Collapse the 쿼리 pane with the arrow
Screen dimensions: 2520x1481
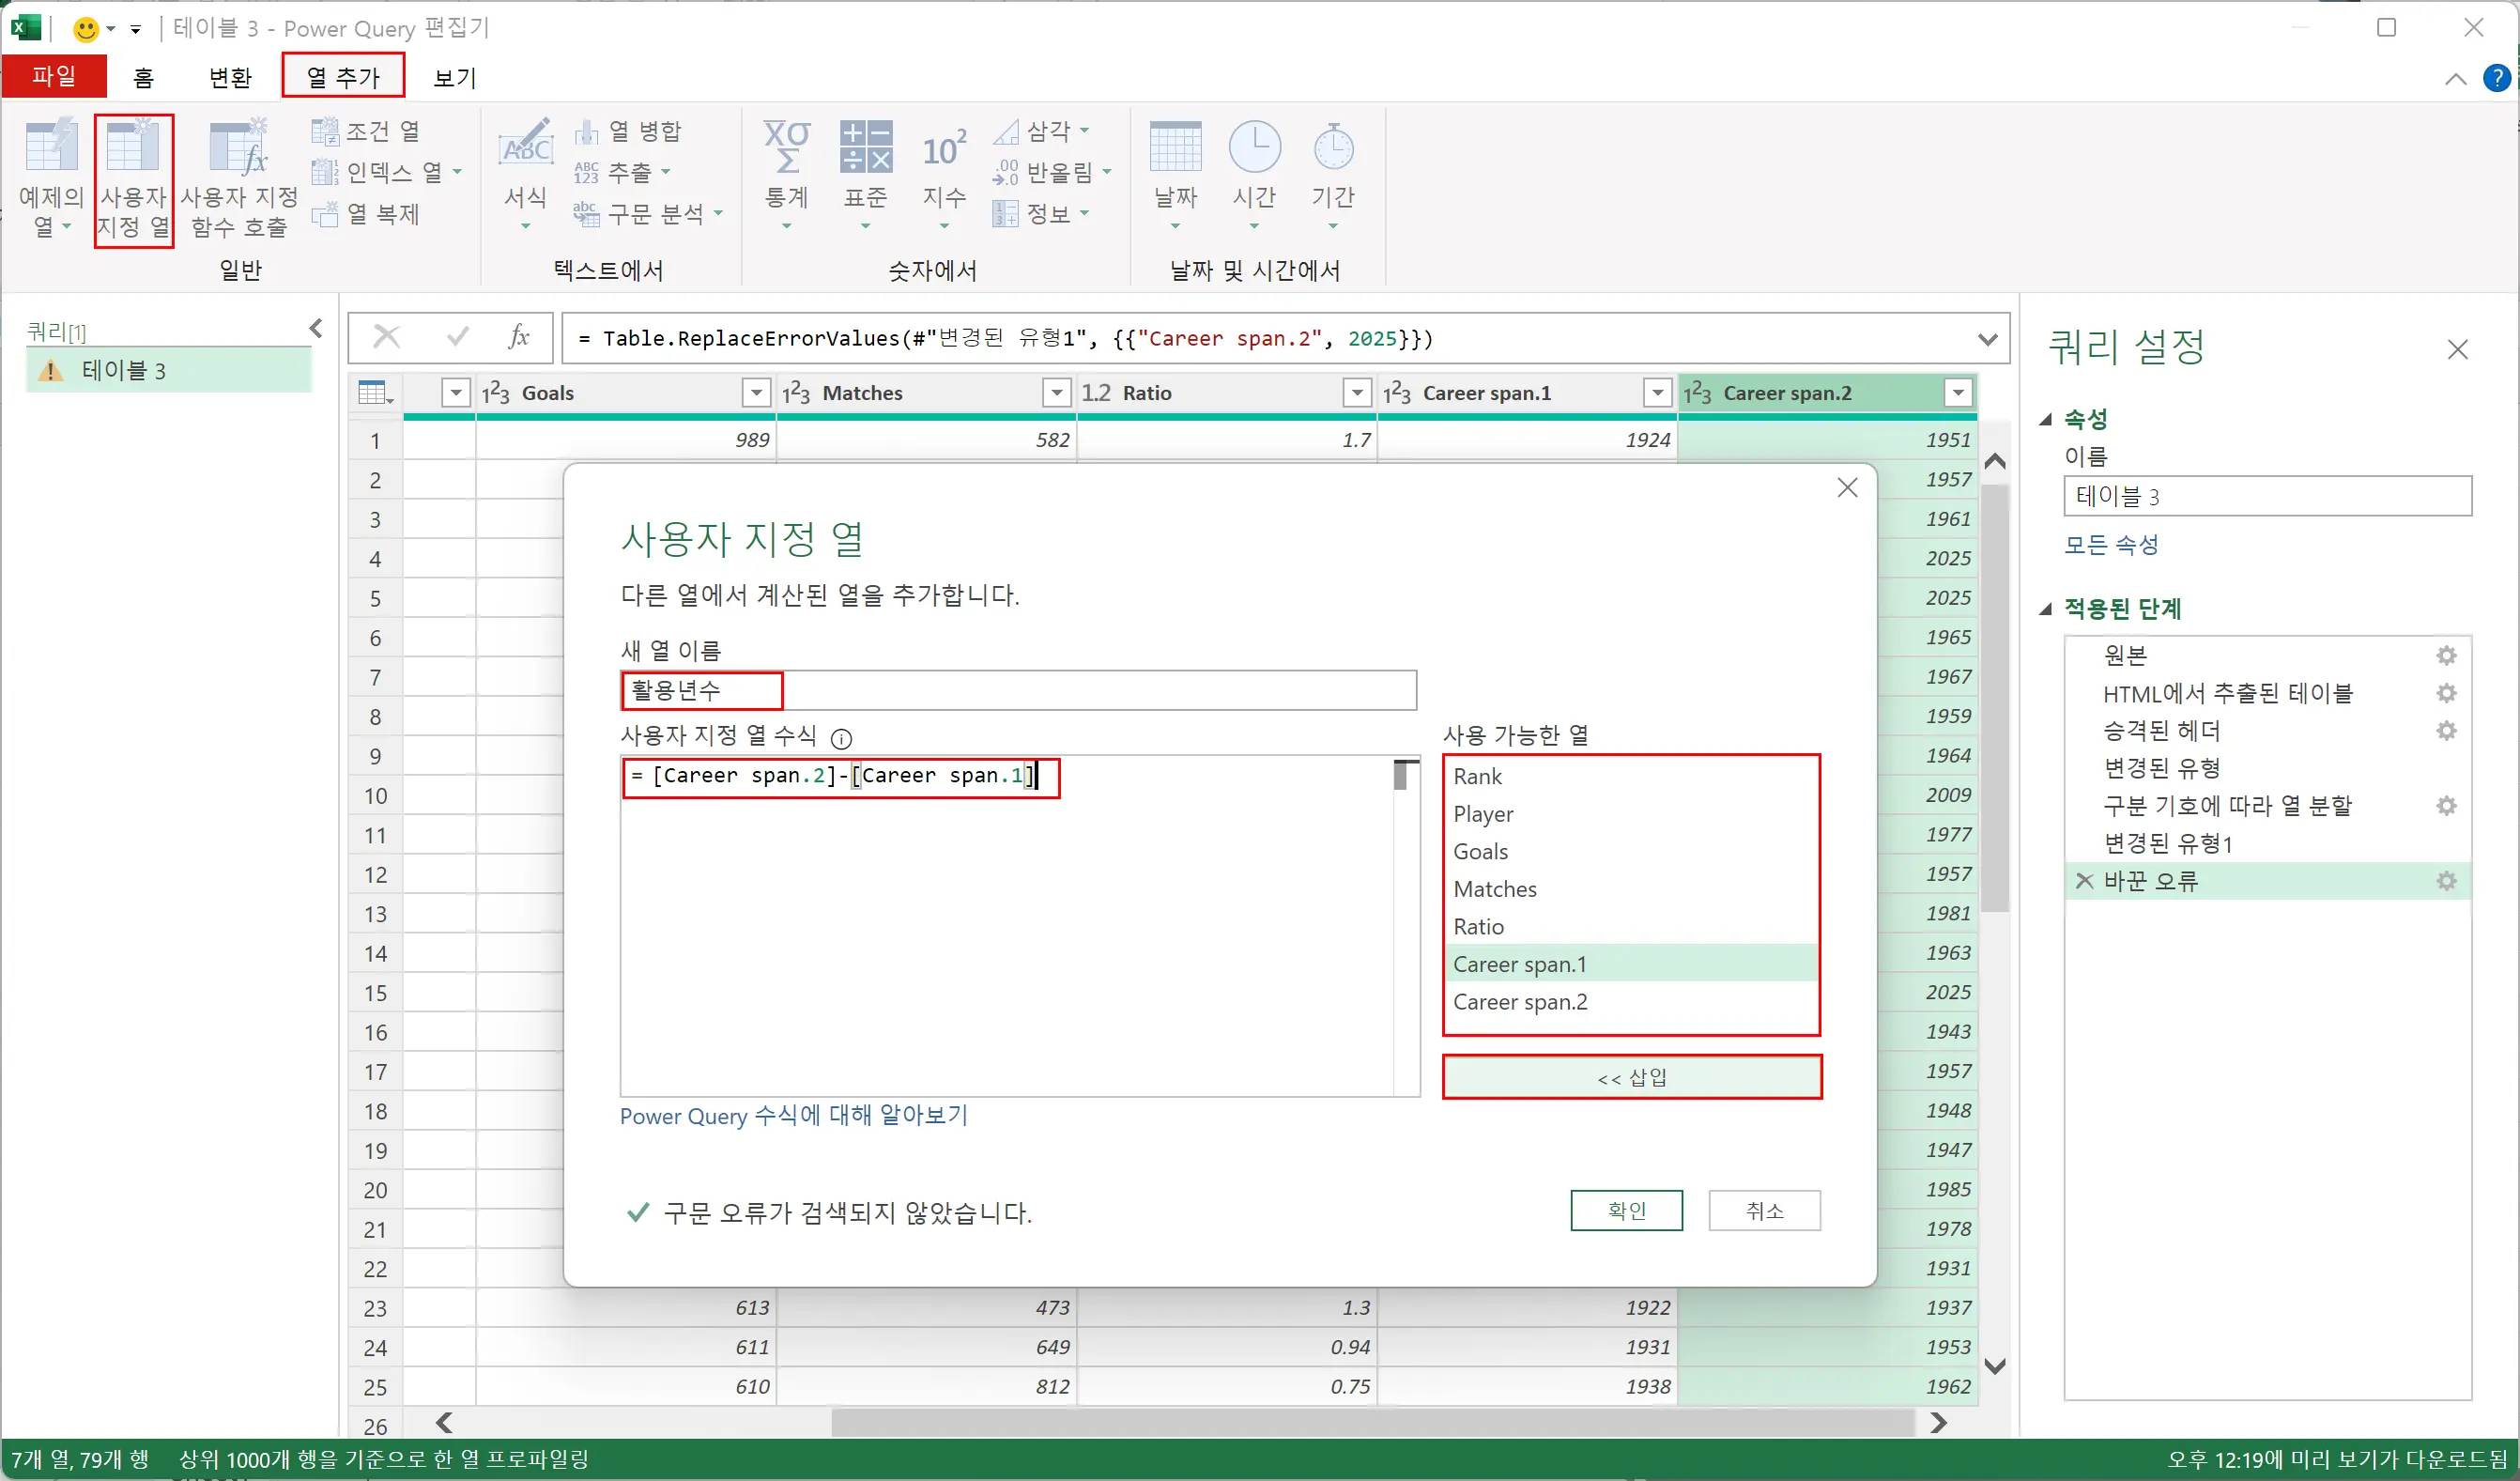coord(316,328)
